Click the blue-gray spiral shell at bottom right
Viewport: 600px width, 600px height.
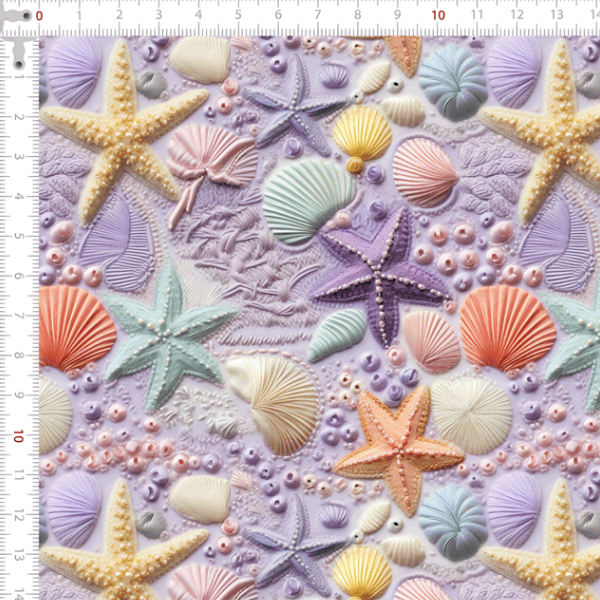[451, 519]
